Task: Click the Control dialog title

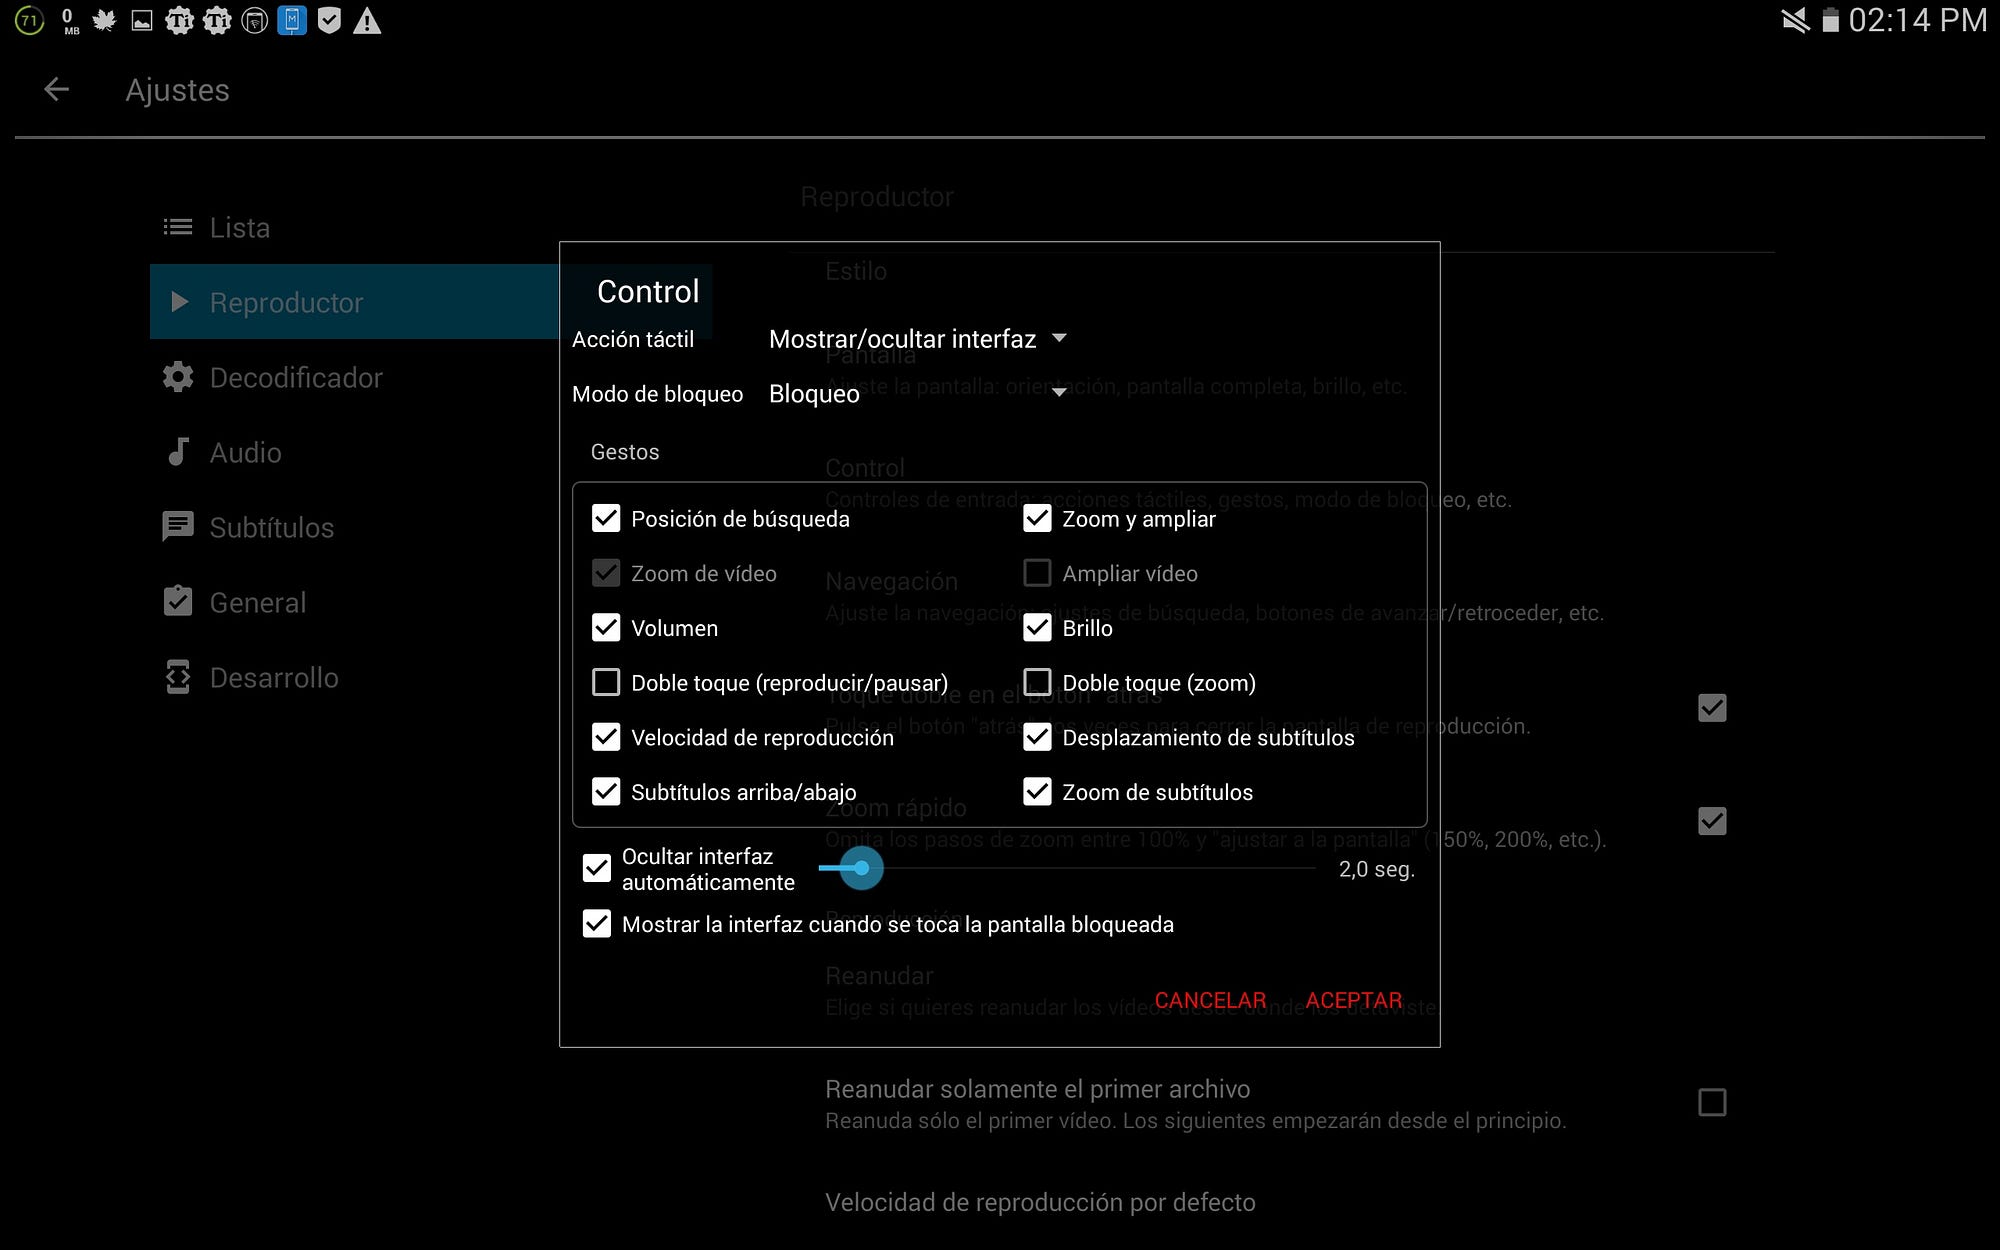Action: click(648, 291)
